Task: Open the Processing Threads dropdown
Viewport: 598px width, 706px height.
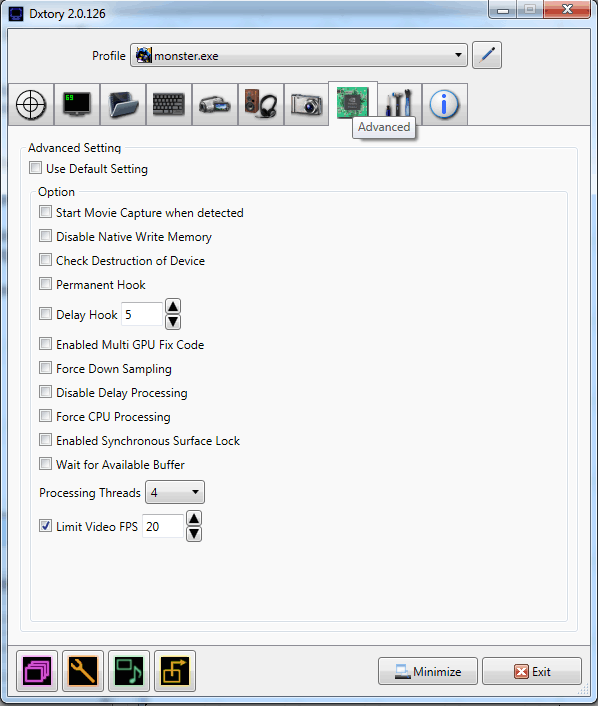Action: pos(175,492)
